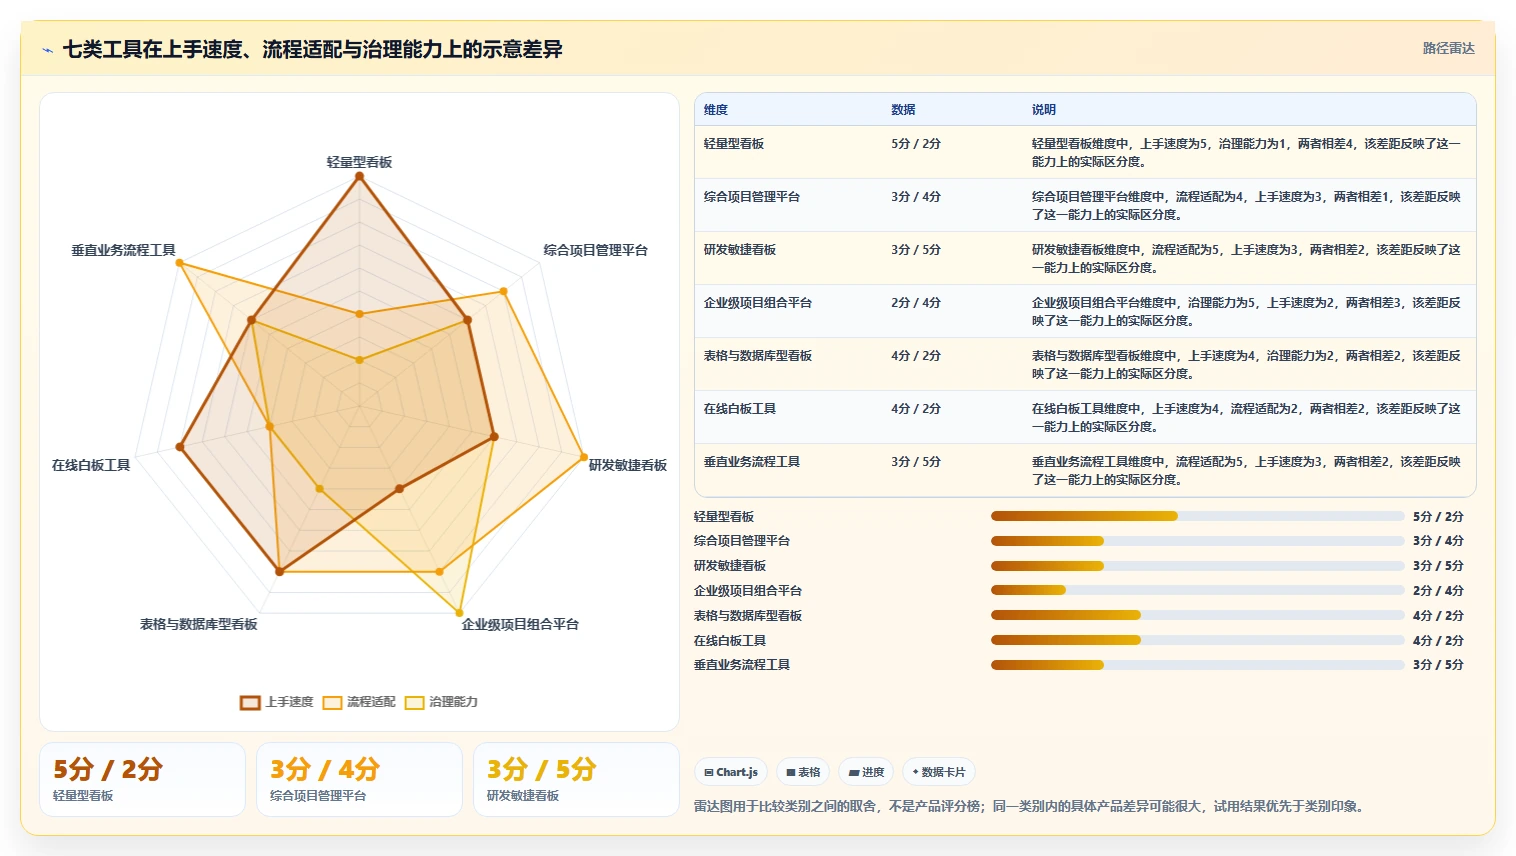This screenshot has width=1516, height=856.
Task: Click the radar point at 垂直业务流程工具 vertex
Action: 179,263
